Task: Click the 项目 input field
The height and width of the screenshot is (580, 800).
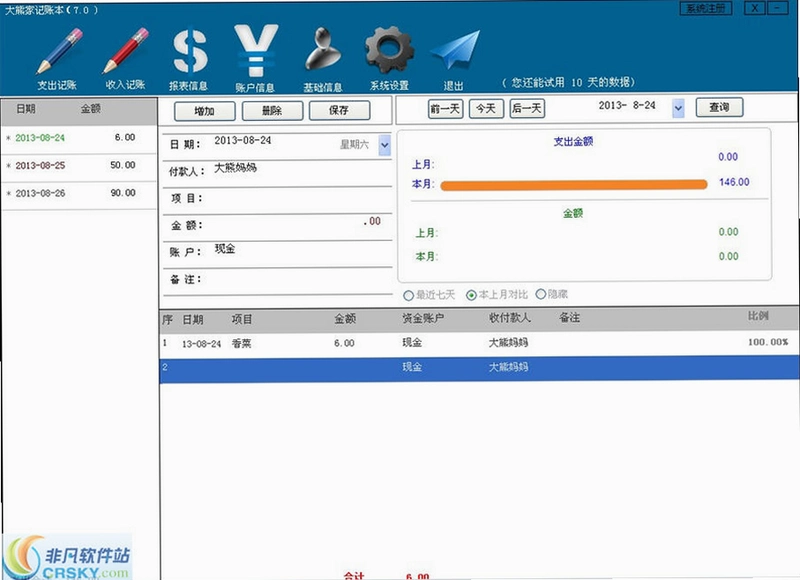Action: [301, 199]
